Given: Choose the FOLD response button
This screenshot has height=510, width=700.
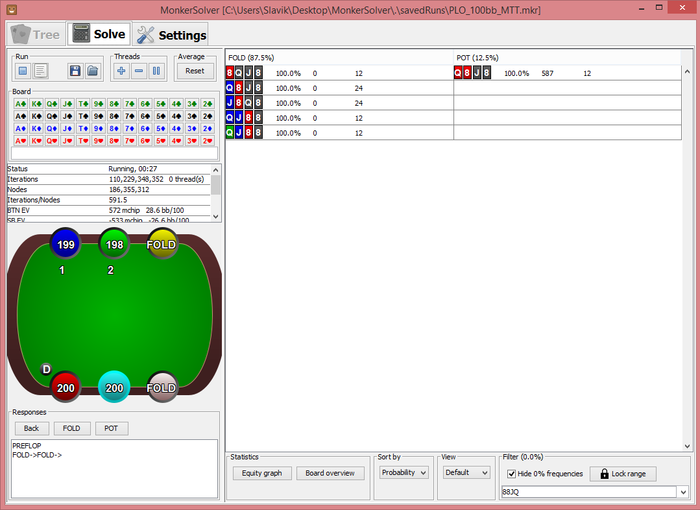Looking at the screenshot, I should coord(71,428).
